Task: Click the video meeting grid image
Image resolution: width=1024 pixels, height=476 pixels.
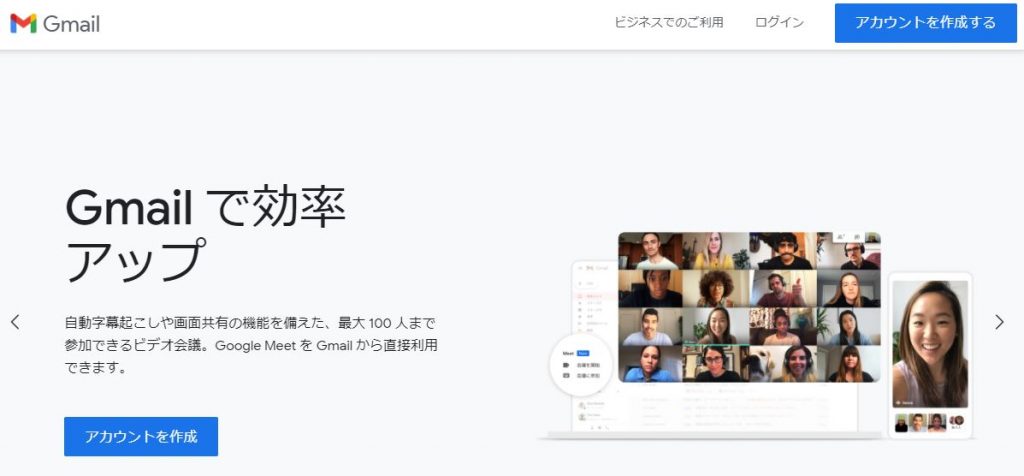Action: 749,307
